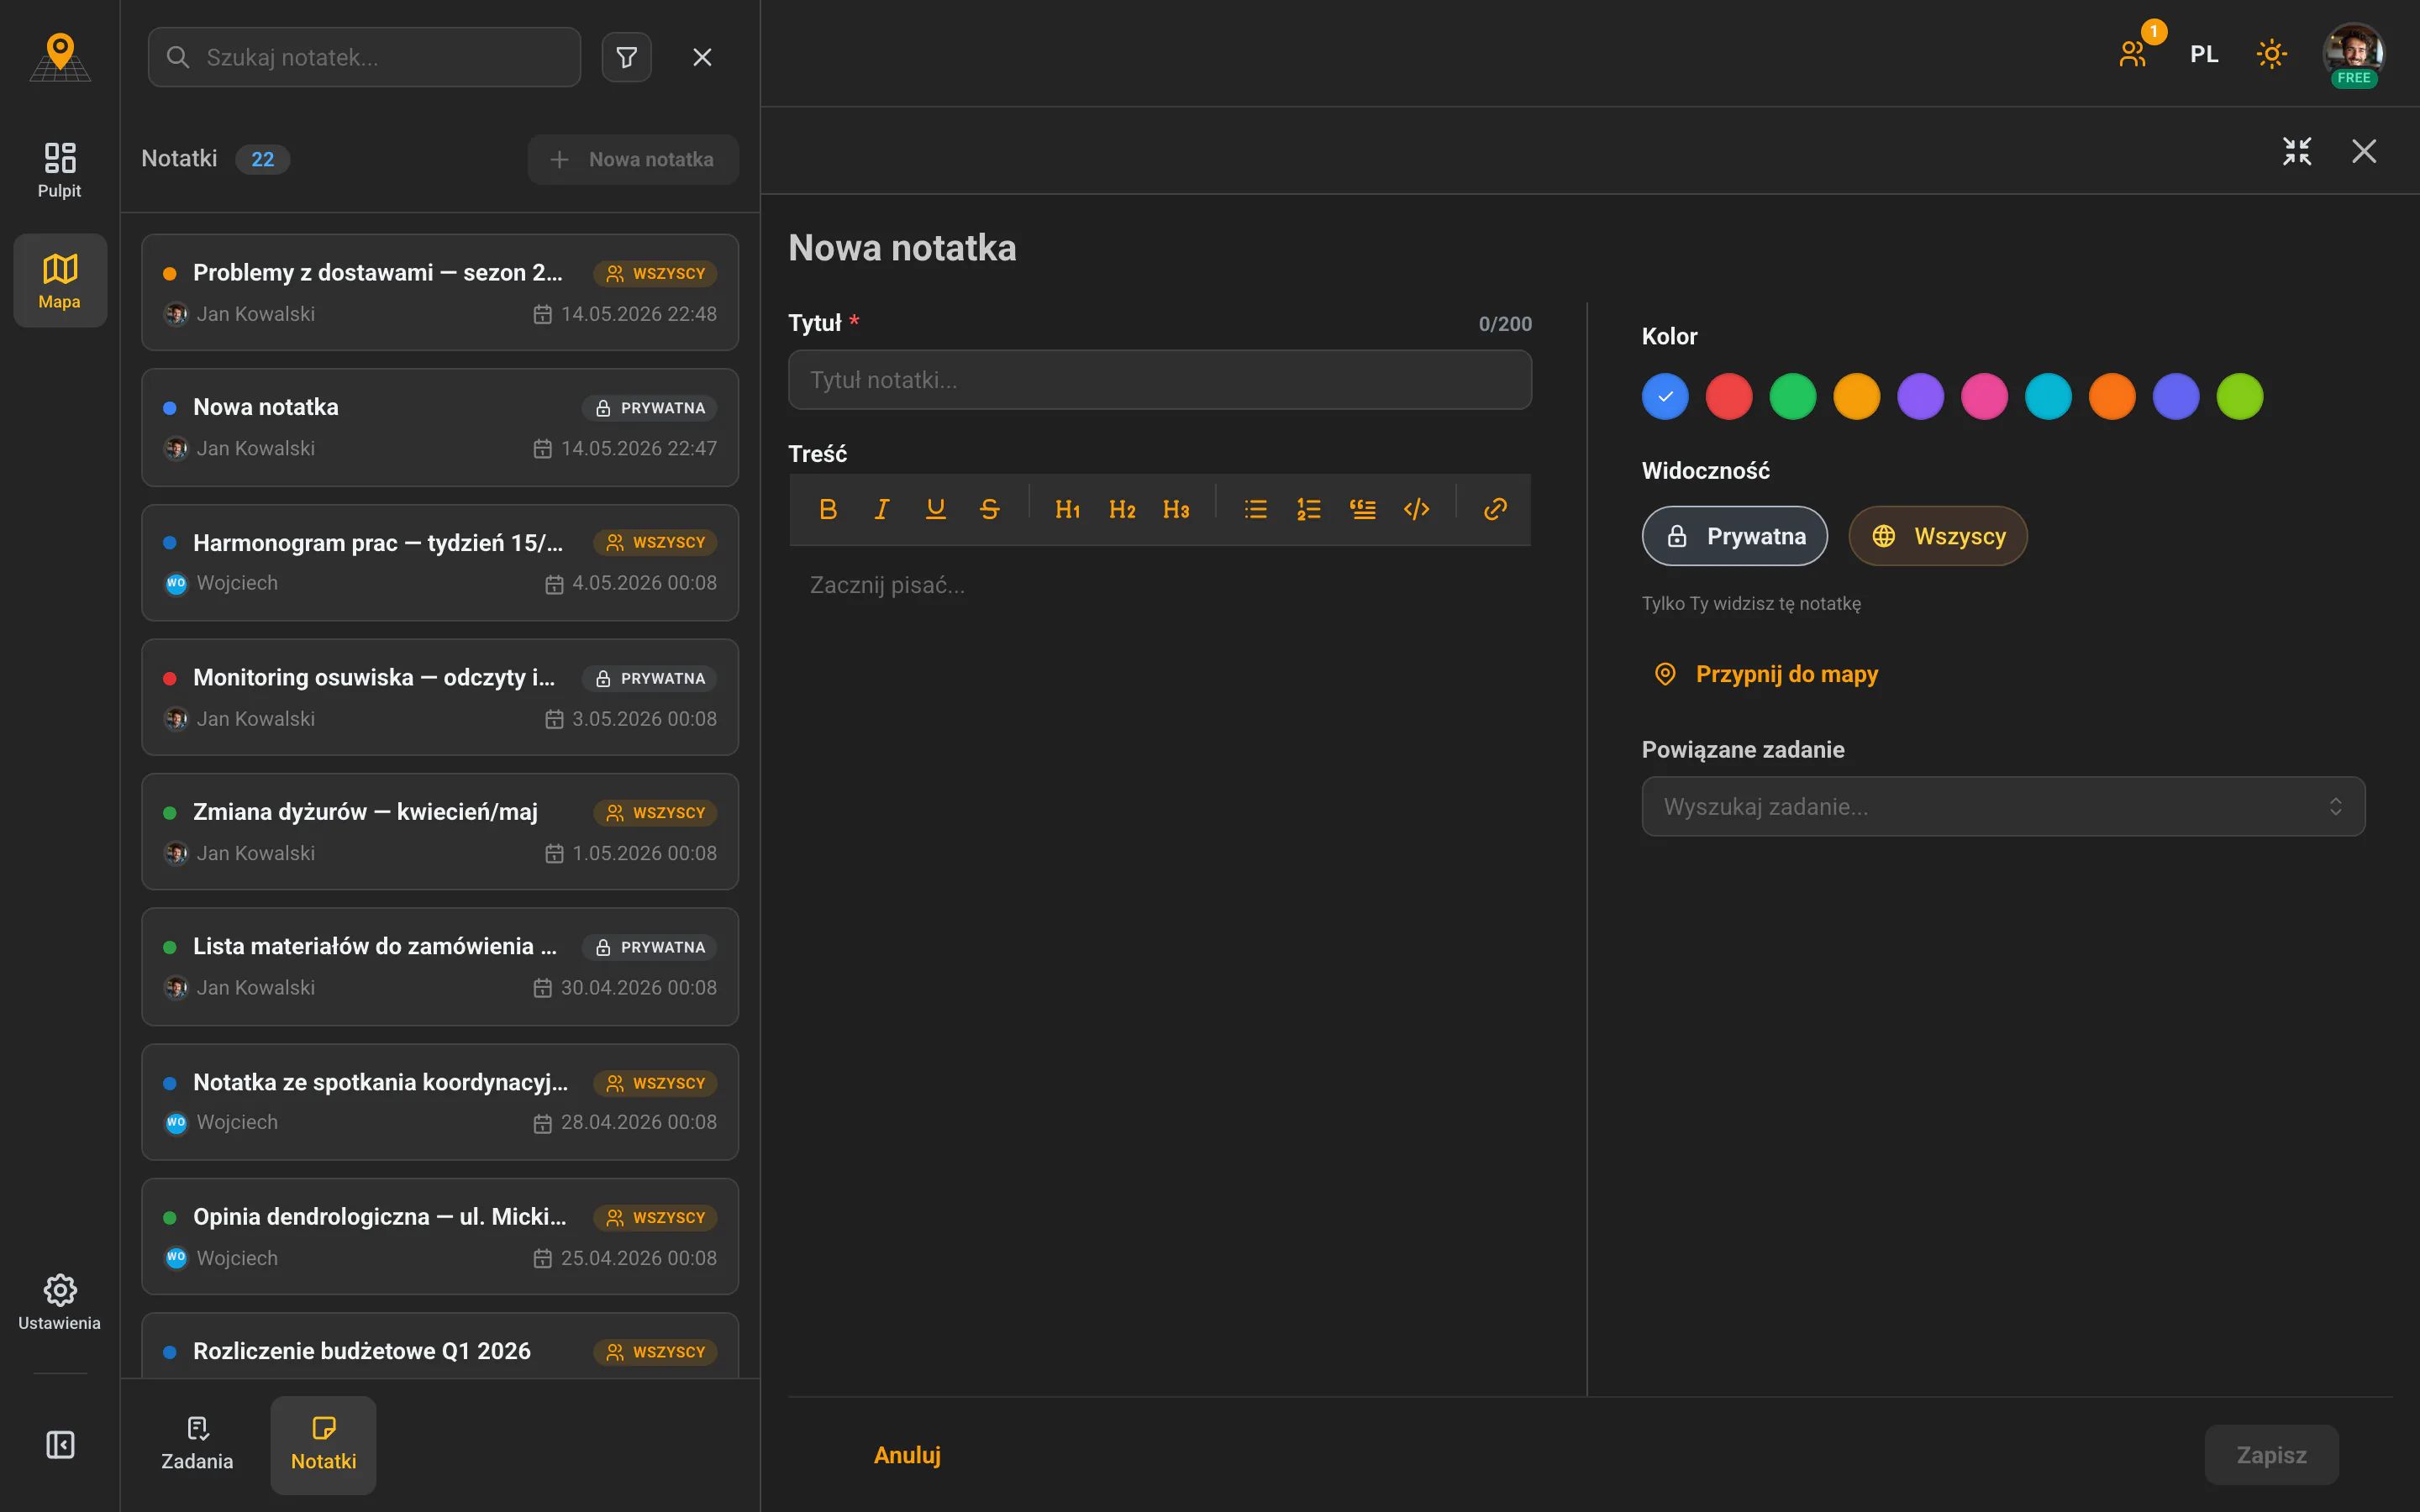Click date 14.05.2026 22:48
Screen dimensions: 2420x1512
point(638,314)
